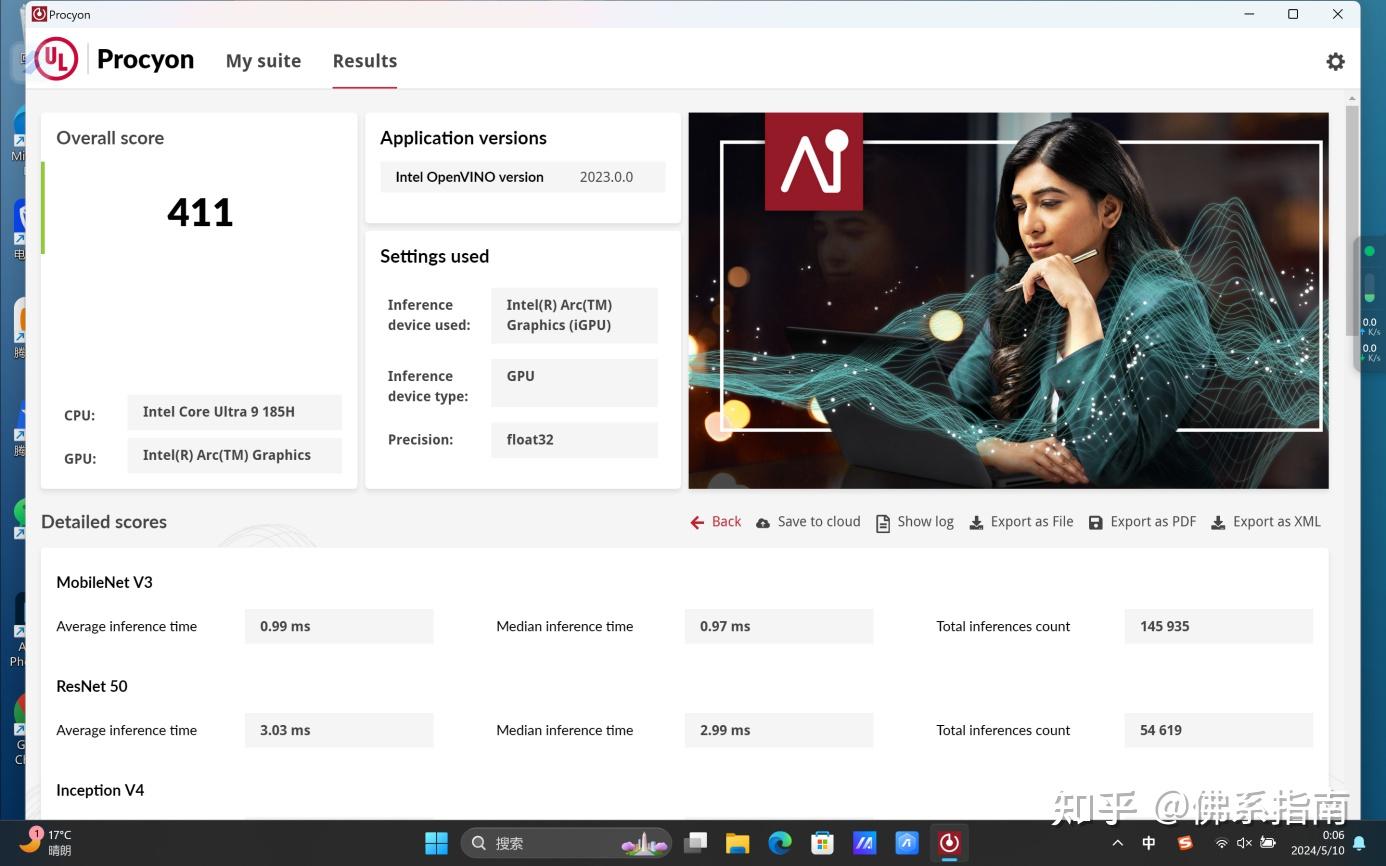Click the UL Procyon logo
The height and width of the screenshot is (866, 1386).
pyautogui.click(x=115, y=59)
